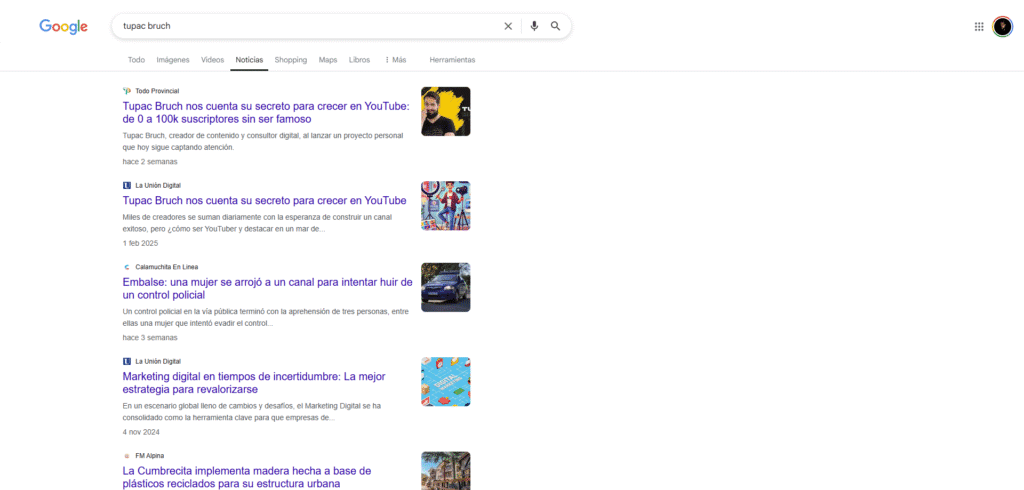Click into the tupac bruch search field
The height and width of the screenshot is (490, 1024).
[x=300, y=26]
